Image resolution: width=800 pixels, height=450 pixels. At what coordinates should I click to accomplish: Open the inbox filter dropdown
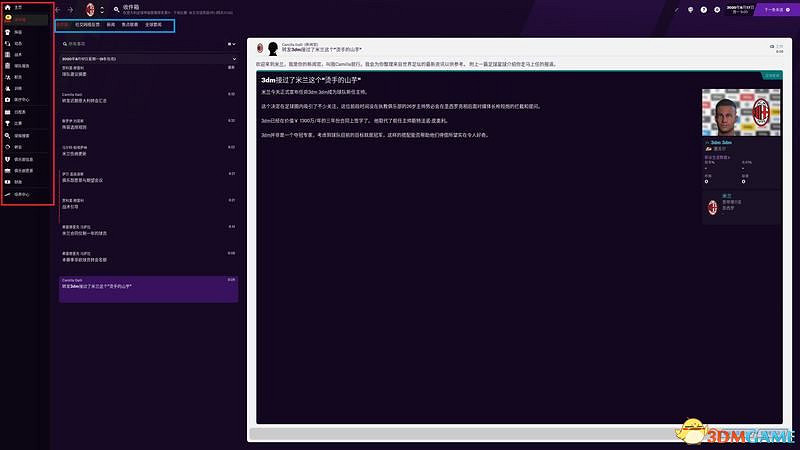point(230,45)
